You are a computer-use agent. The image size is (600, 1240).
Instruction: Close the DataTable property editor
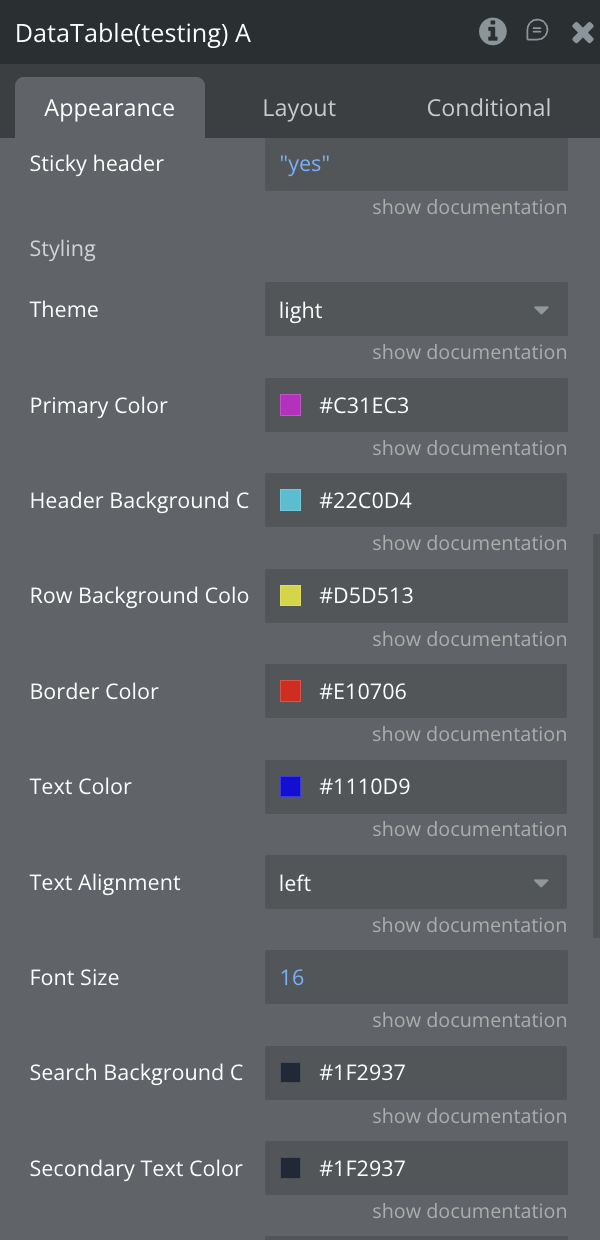coord(582,33)
